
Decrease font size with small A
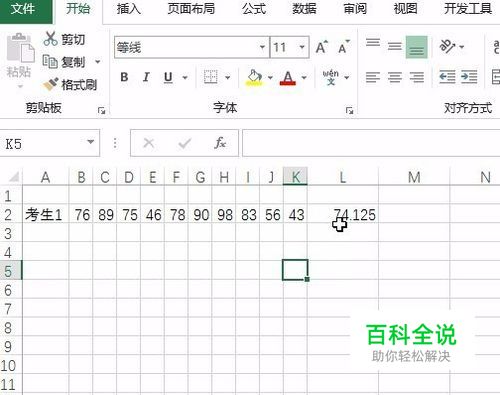tap(344, 47)
